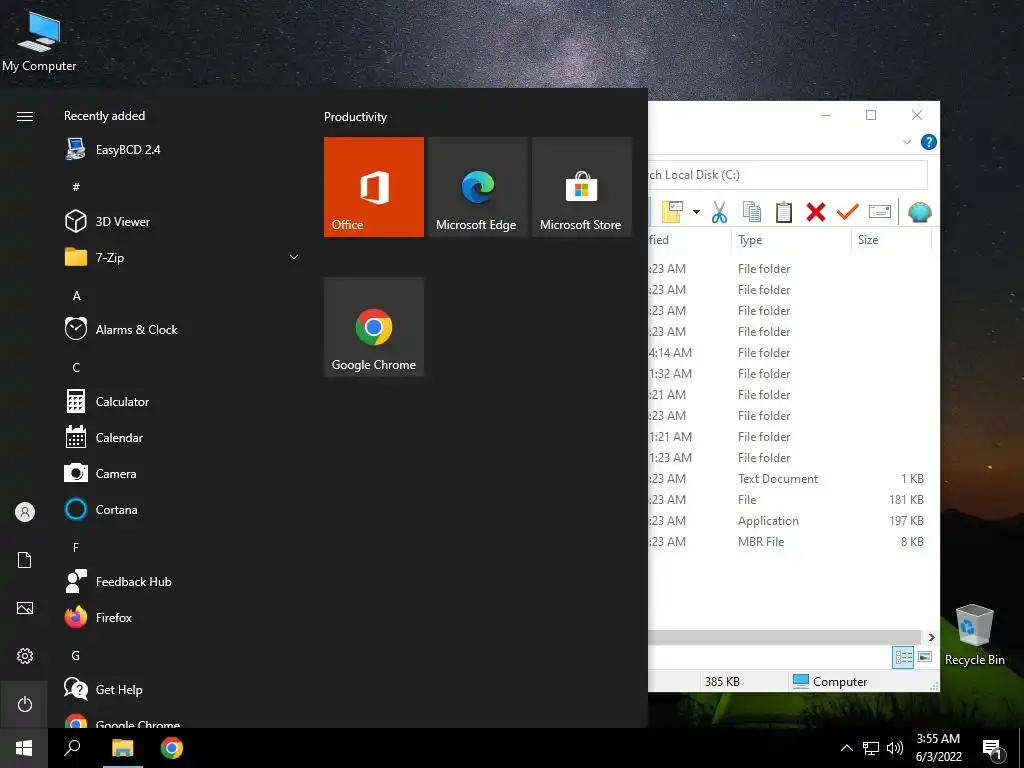Open the user account button
This screenshot has height=768, width=1024.
coord(25,512)
